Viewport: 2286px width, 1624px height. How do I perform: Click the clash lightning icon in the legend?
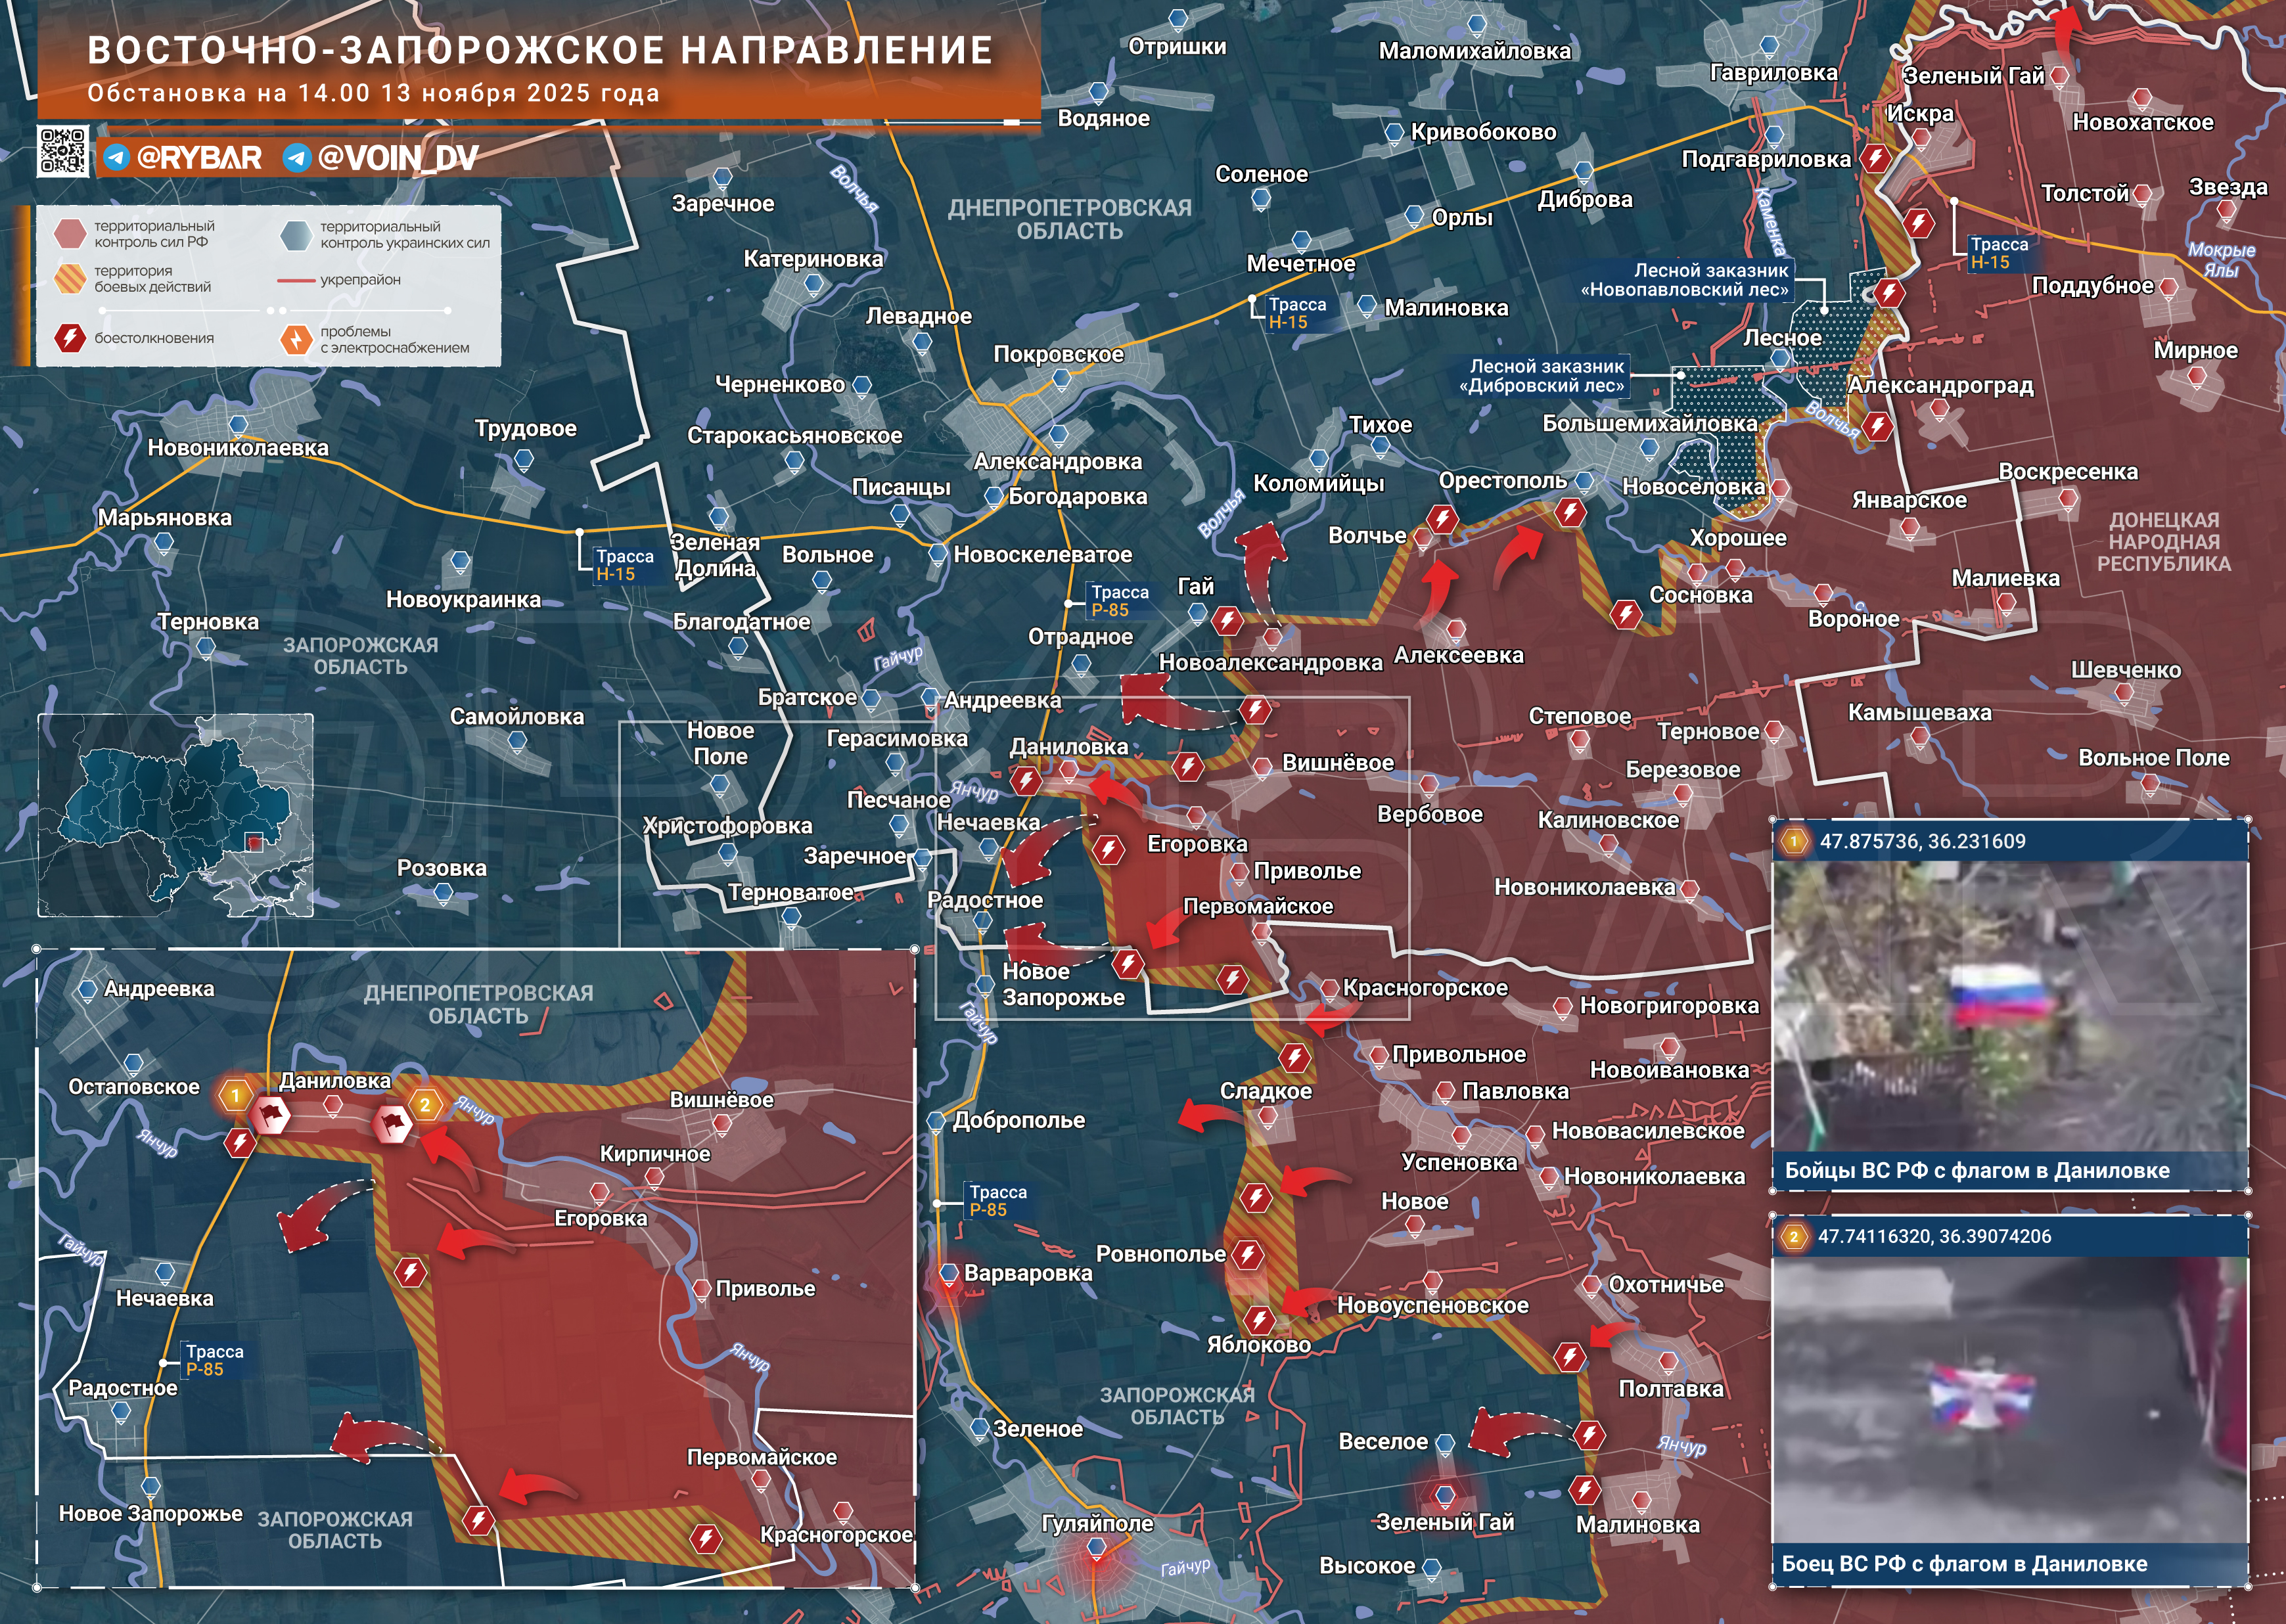(69, 338)
